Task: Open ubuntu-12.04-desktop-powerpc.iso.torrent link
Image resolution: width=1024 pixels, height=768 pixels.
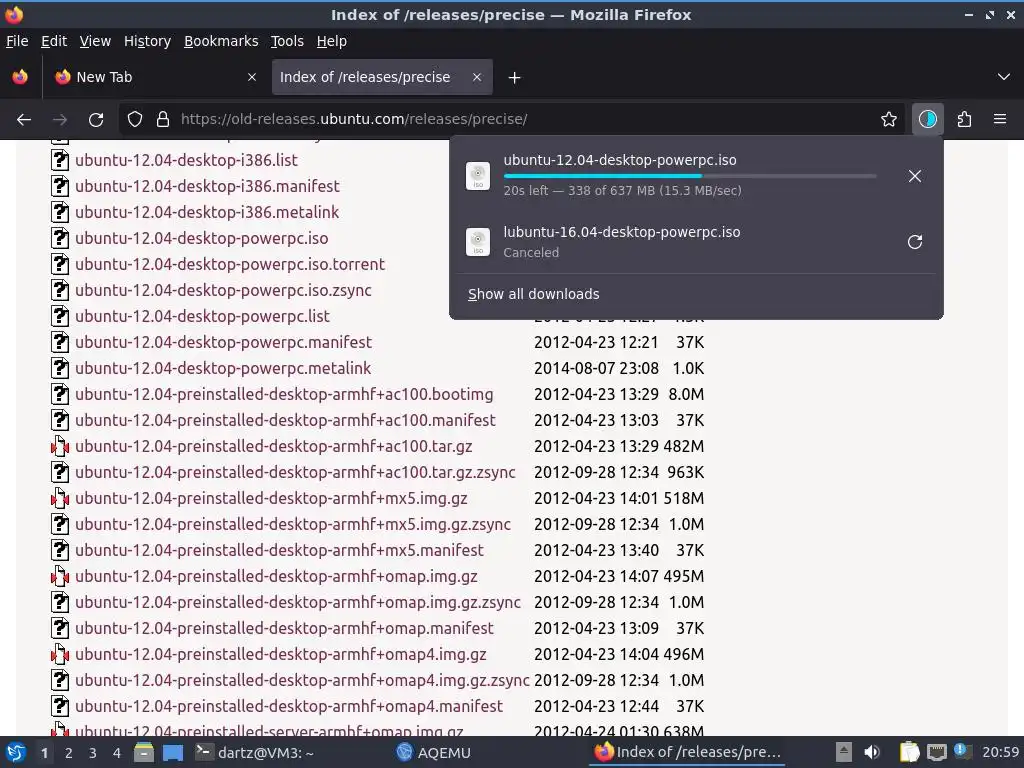Action: point(230,264)
